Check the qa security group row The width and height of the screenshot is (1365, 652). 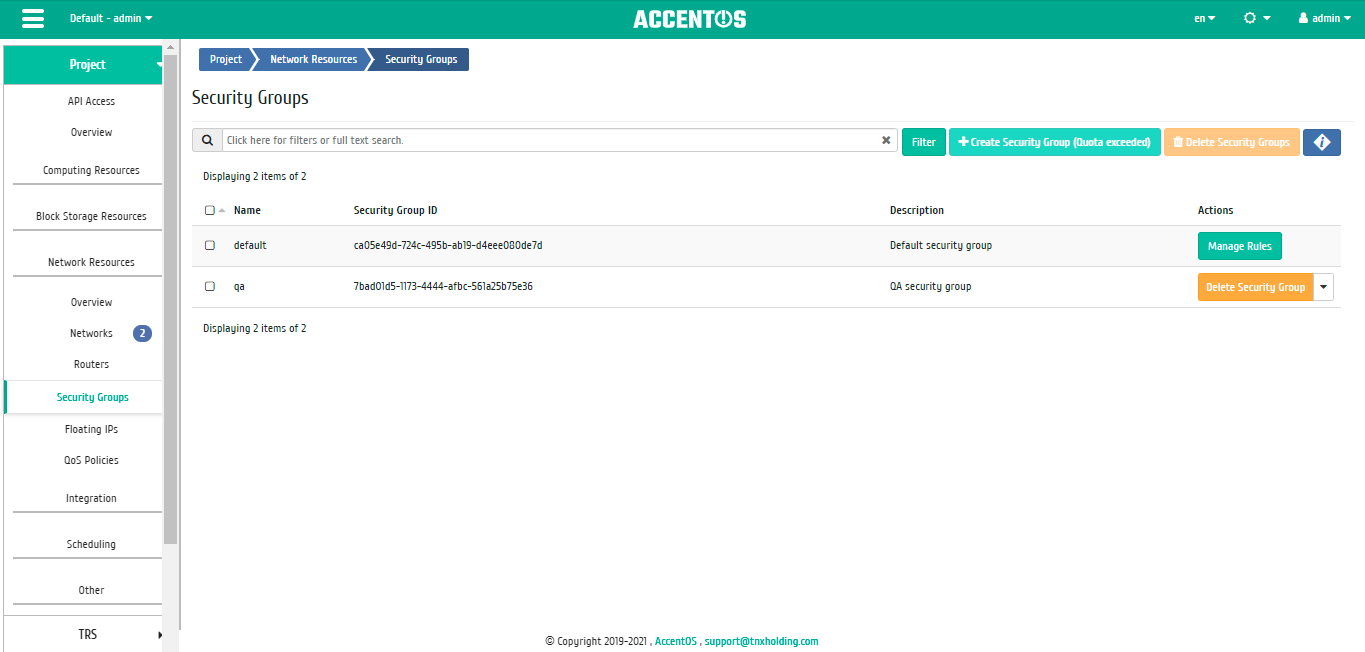pyautogui.click(x=210, y=286)
